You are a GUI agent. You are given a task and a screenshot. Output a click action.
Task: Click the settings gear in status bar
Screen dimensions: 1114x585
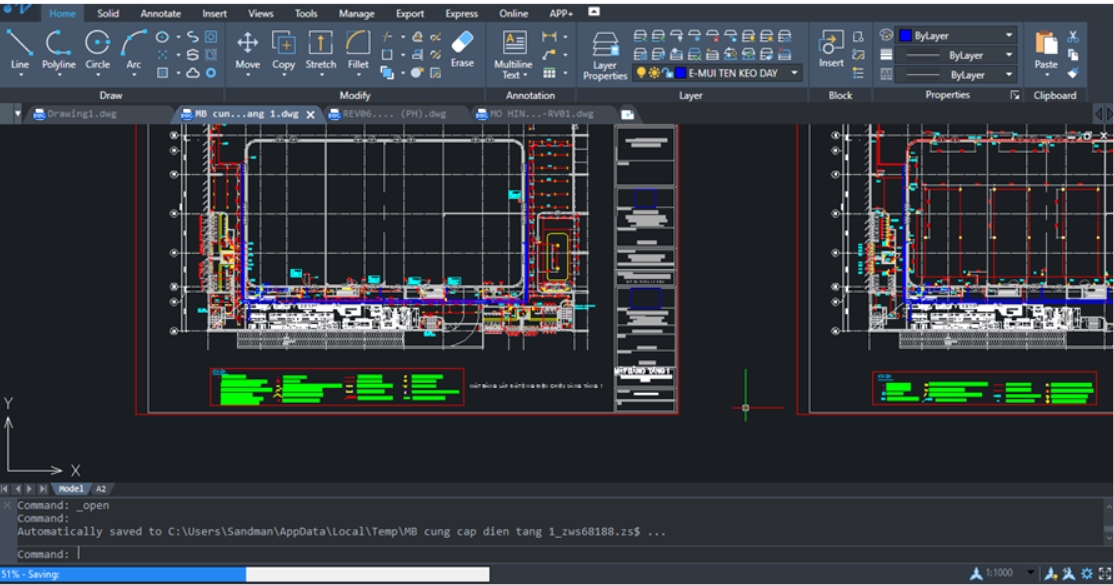tap(1086, 573)
